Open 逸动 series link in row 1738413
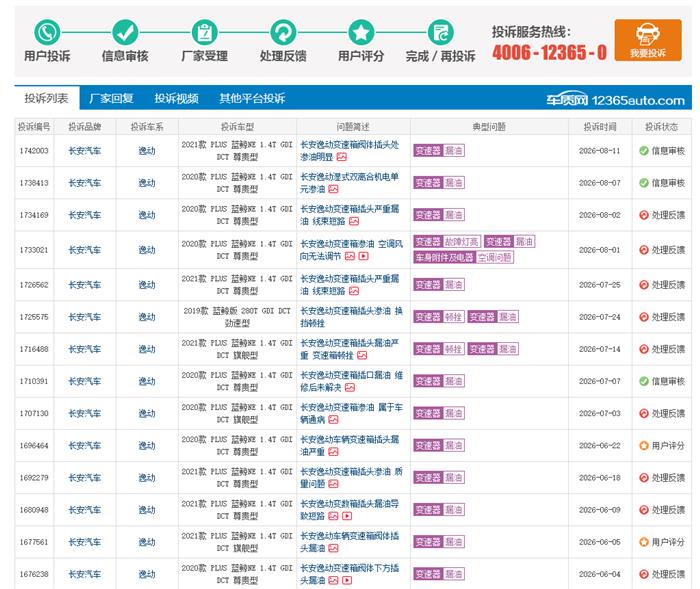700x589 pixels. pyautogui.click(x=147, y=183)
